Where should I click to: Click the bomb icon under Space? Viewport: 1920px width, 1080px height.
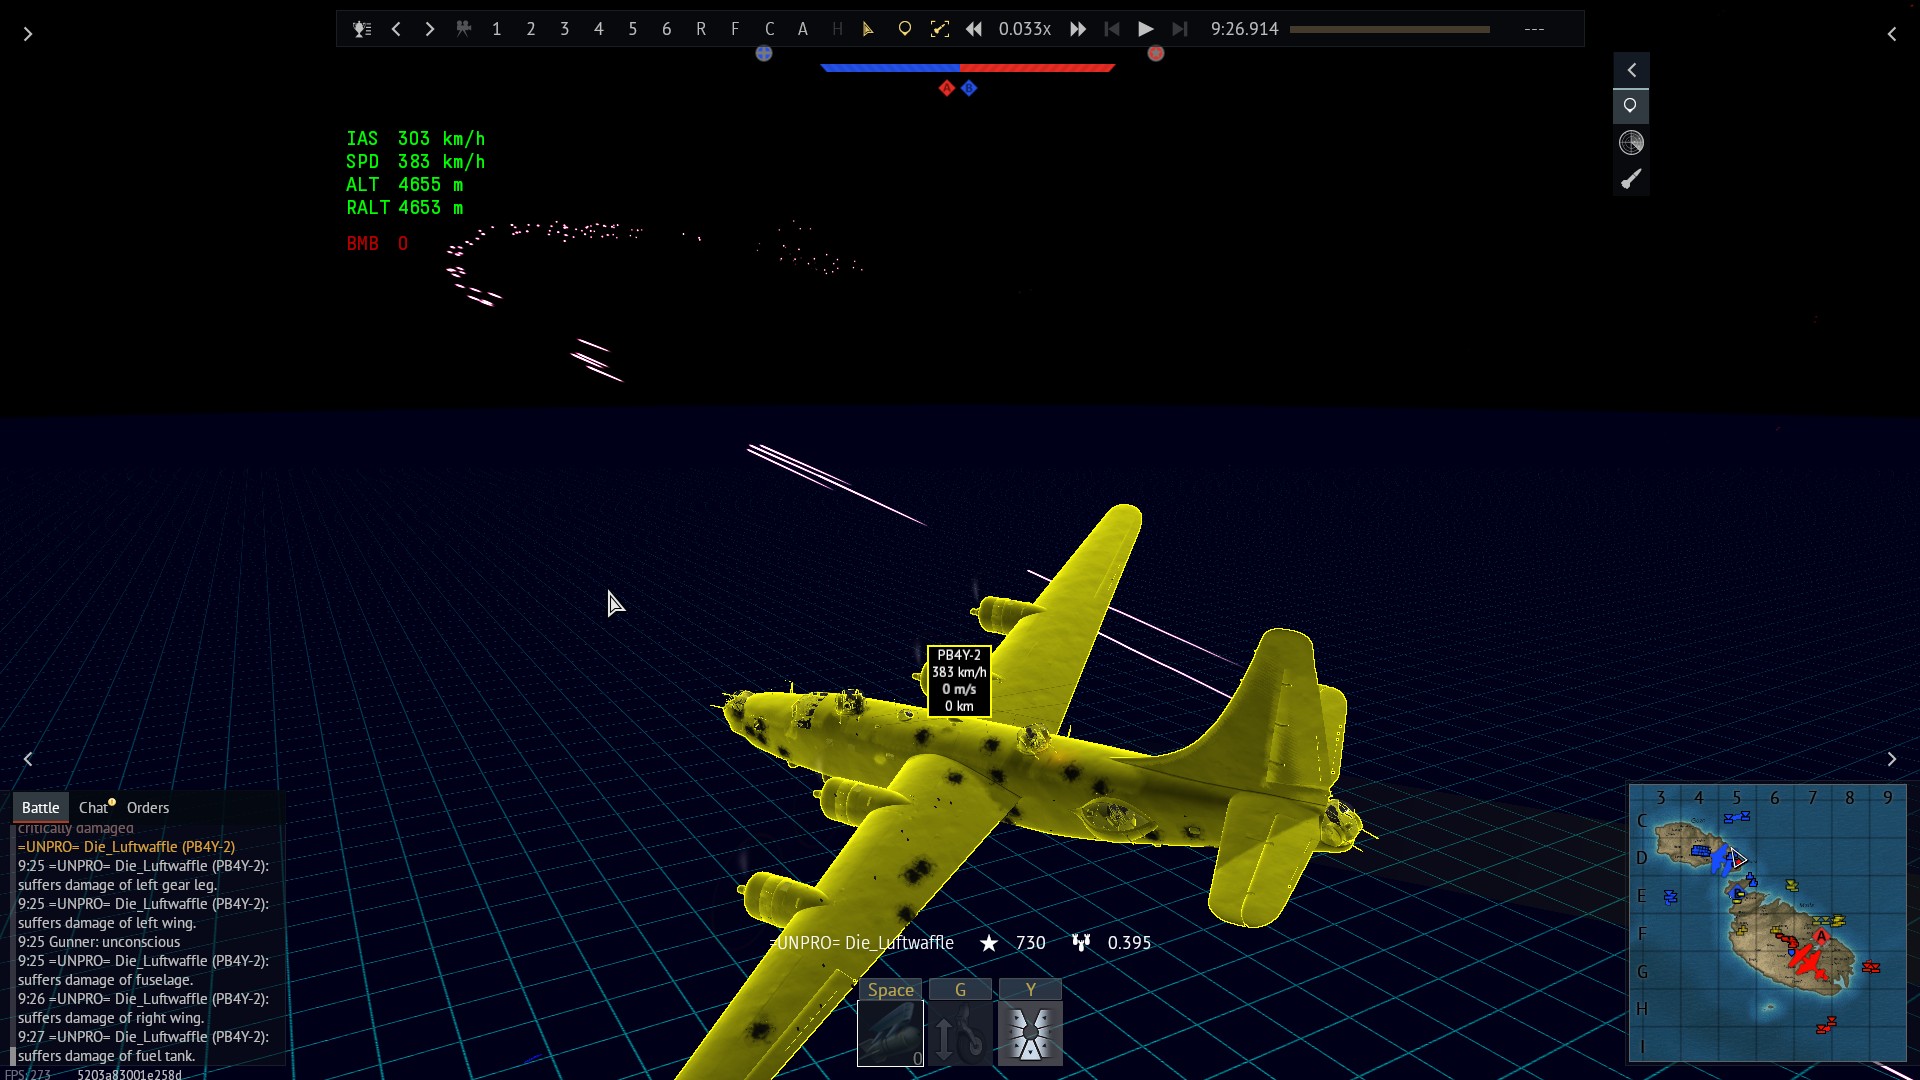click(891, 1034)
